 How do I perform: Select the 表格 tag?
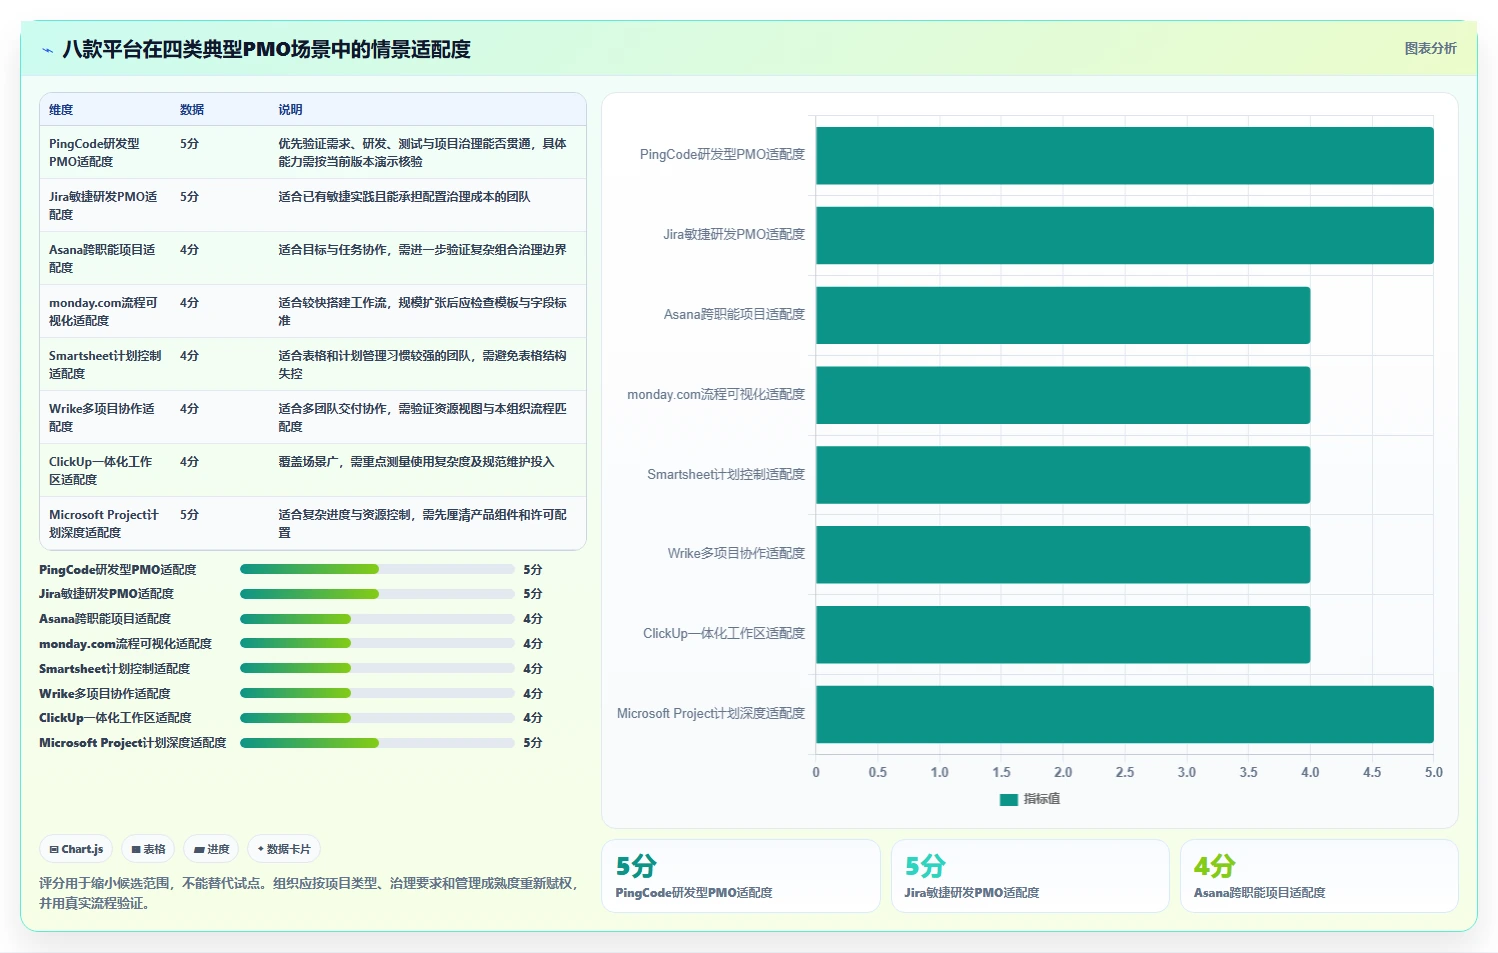(148, 849)
